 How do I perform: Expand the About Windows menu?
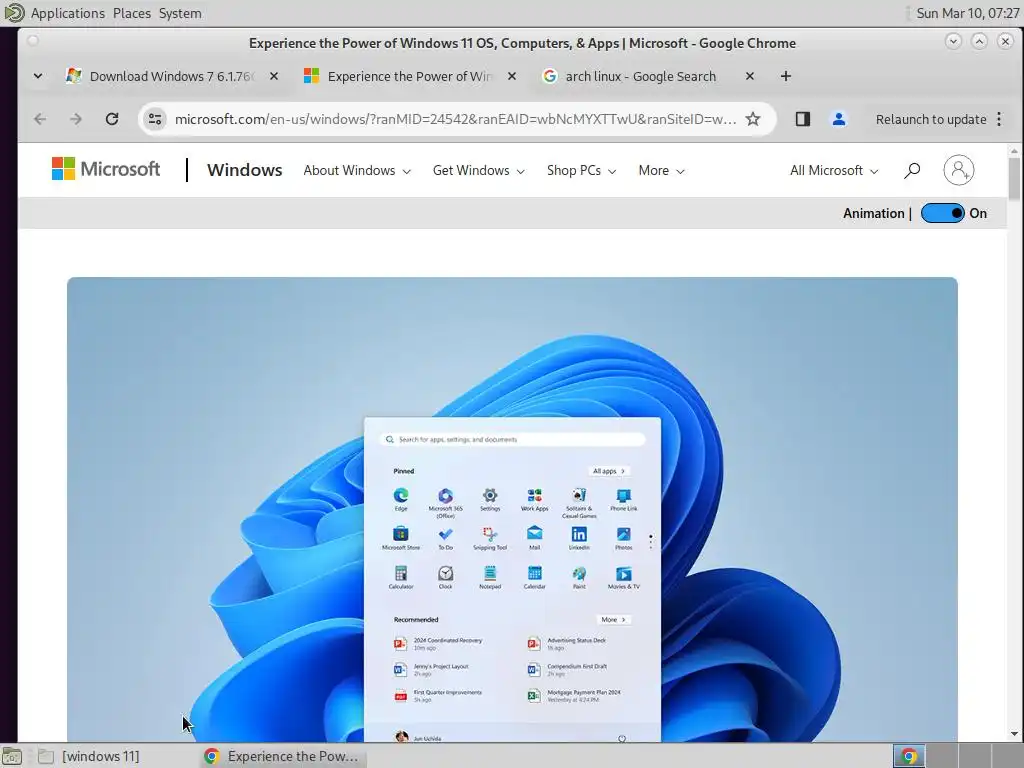click(x=357, y=170)
